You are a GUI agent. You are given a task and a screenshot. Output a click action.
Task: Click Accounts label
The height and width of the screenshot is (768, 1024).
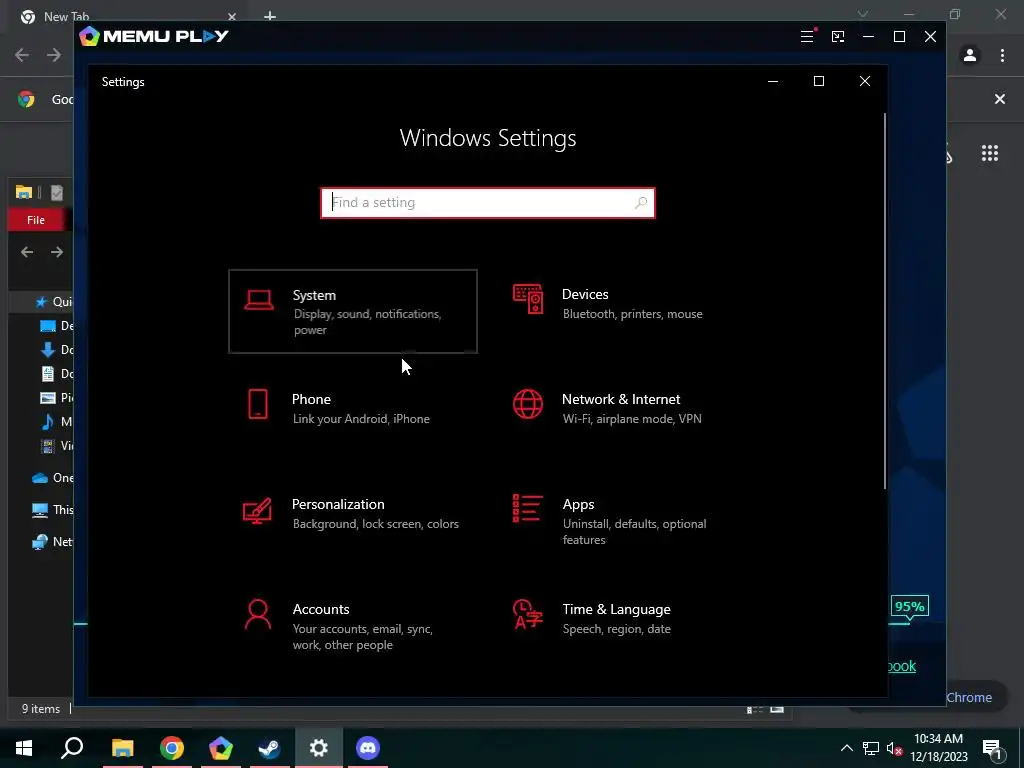click(321, 609)
